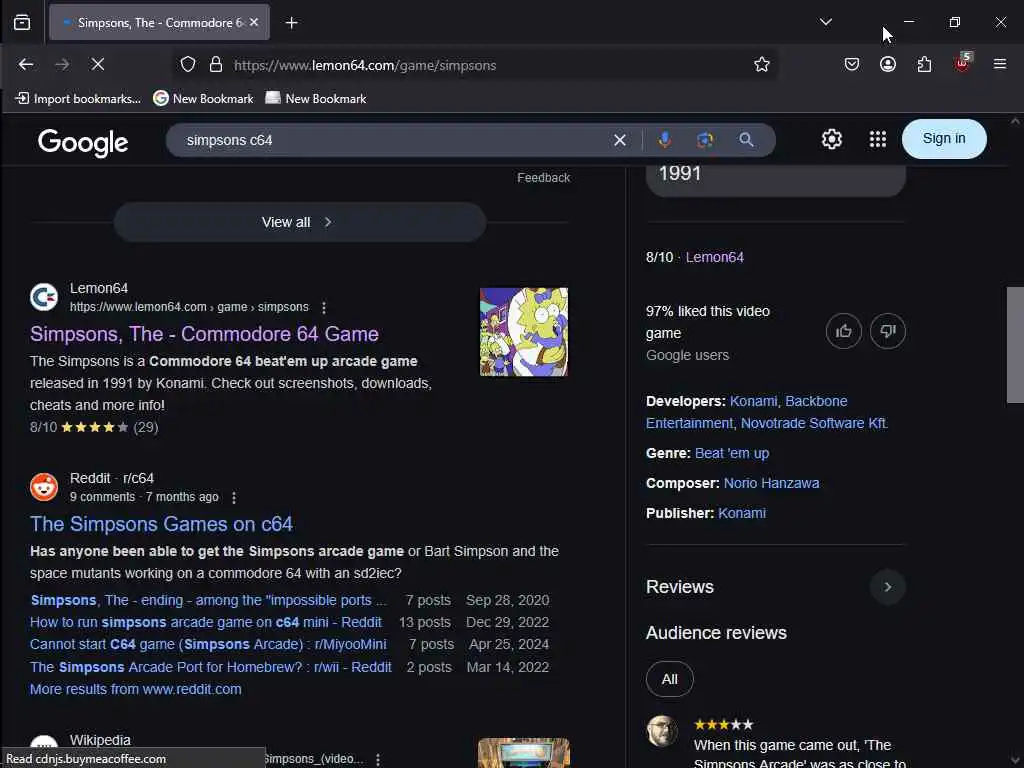This screenshot has width=1024, height=768.
Task: Like this video game with thumbs up
Action: (843, 331)
